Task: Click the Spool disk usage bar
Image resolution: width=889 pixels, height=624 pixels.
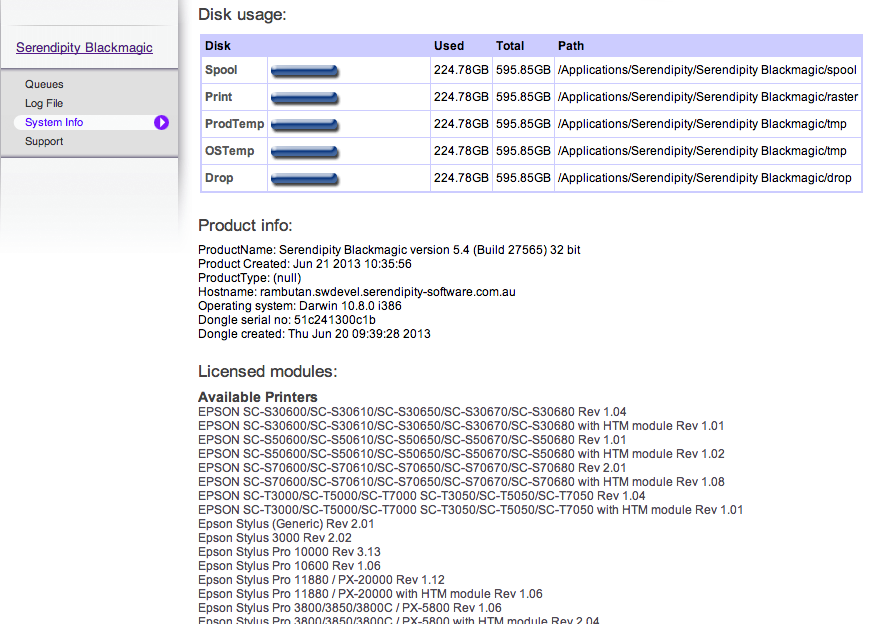Action: [305, 71]
